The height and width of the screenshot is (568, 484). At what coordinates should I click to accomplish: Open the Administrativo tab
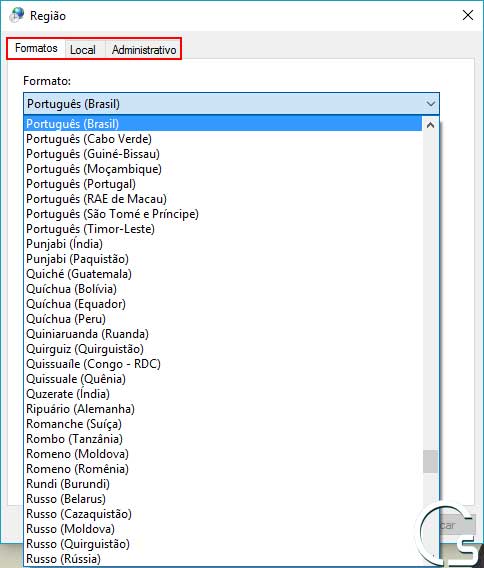[x=144, y=50]
